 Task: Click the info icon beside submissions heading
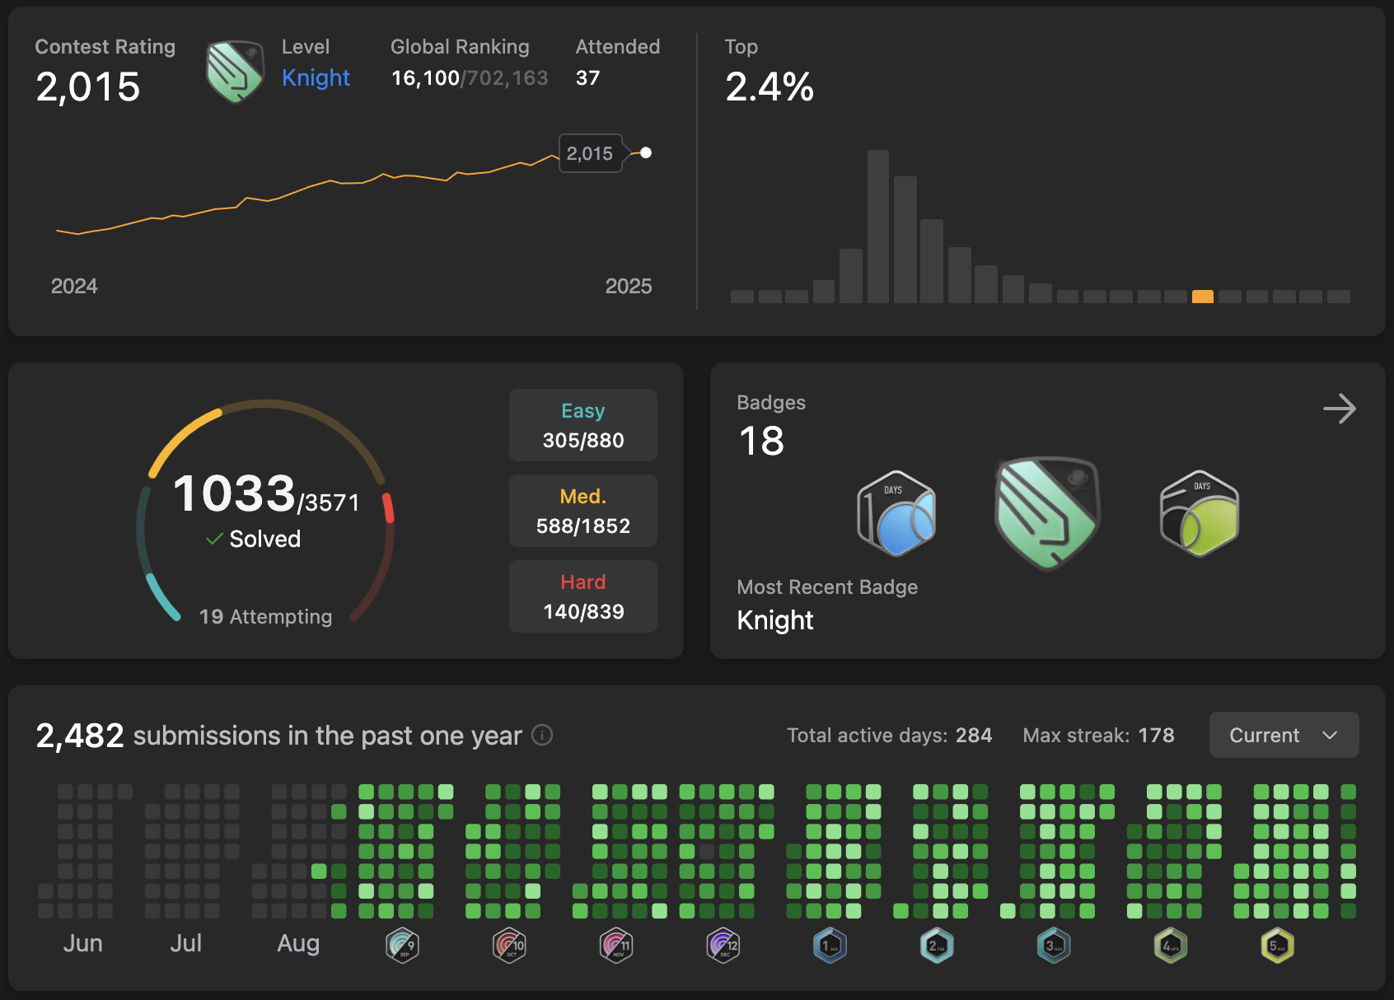coord(542,735)
